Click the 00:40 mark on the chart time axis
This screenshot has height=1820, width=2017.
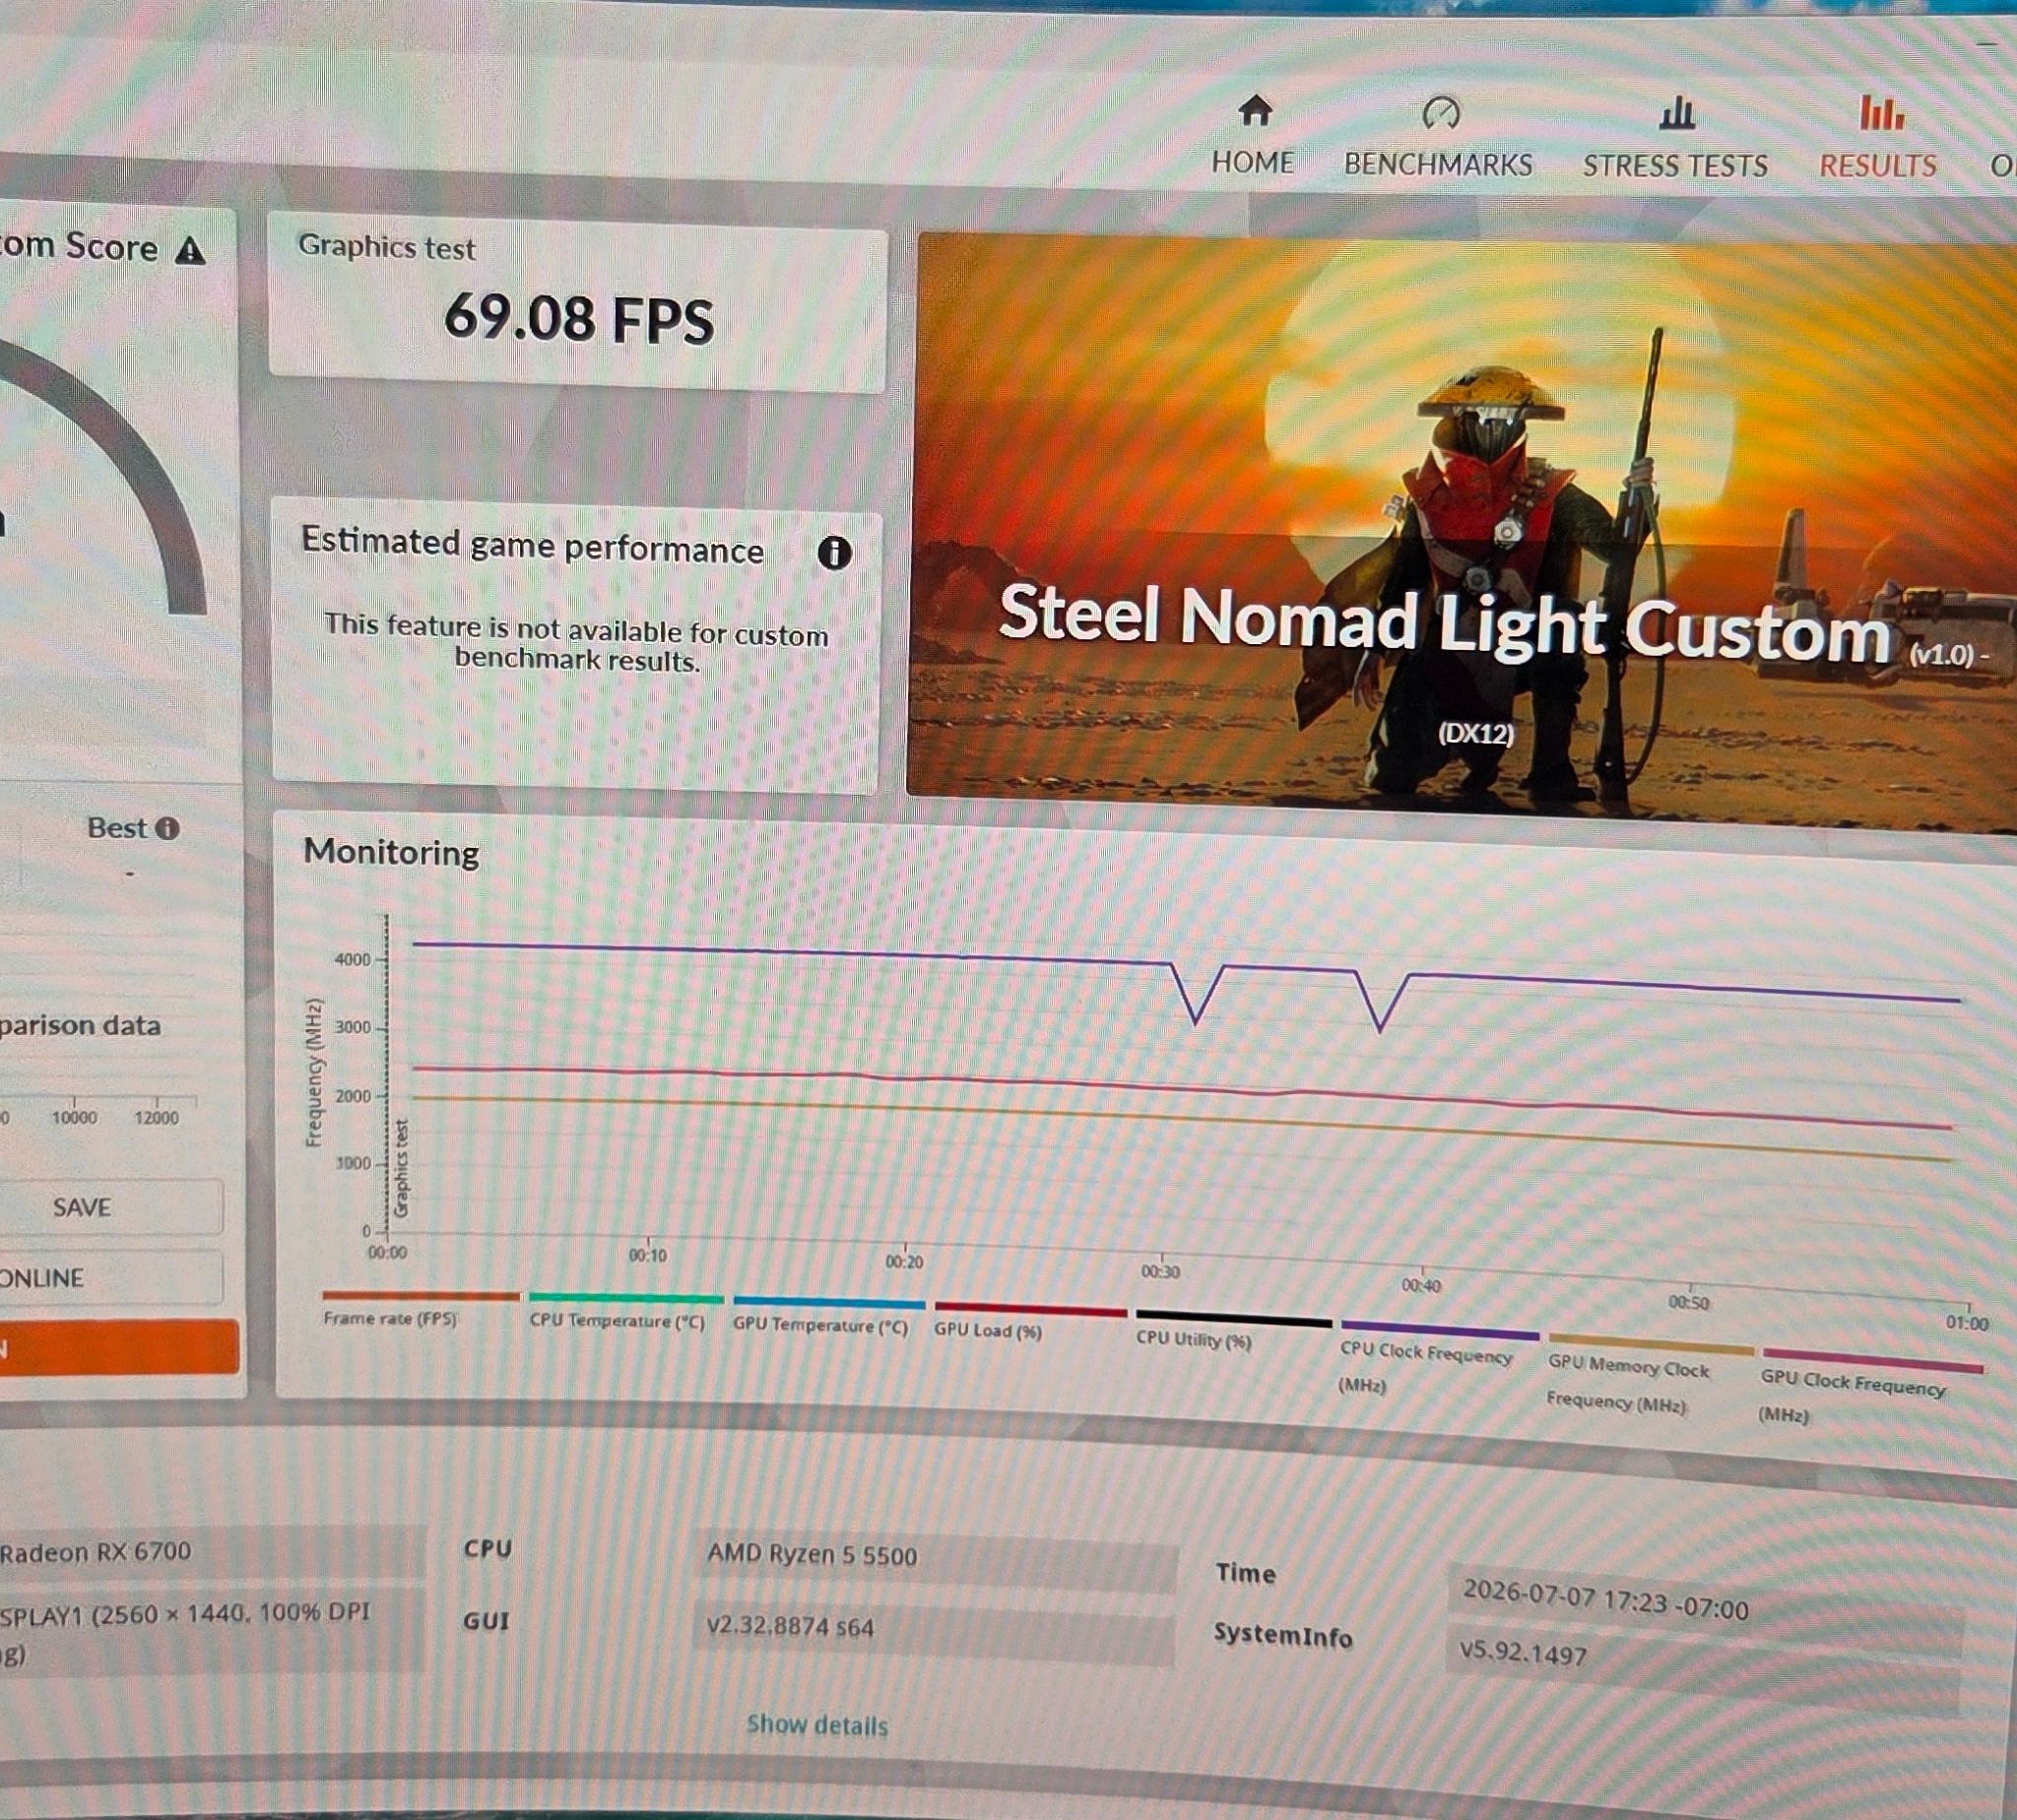coord(1420,1285)
